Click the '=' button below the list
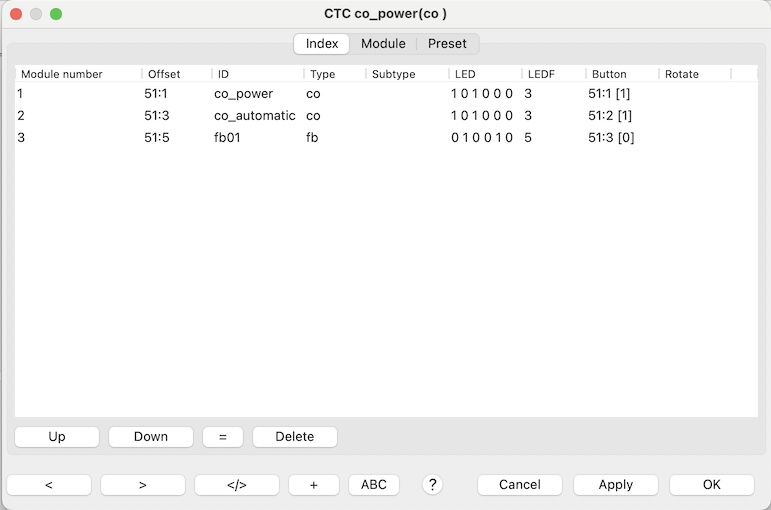 pyautogui.click(x=222, y=436)
